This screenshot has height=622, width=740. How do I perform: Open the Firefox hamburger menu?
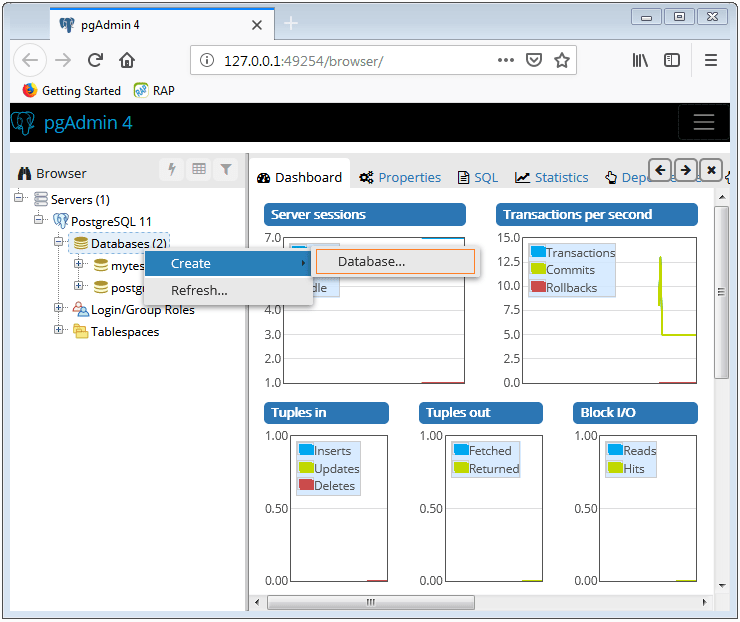click(711, 60)
